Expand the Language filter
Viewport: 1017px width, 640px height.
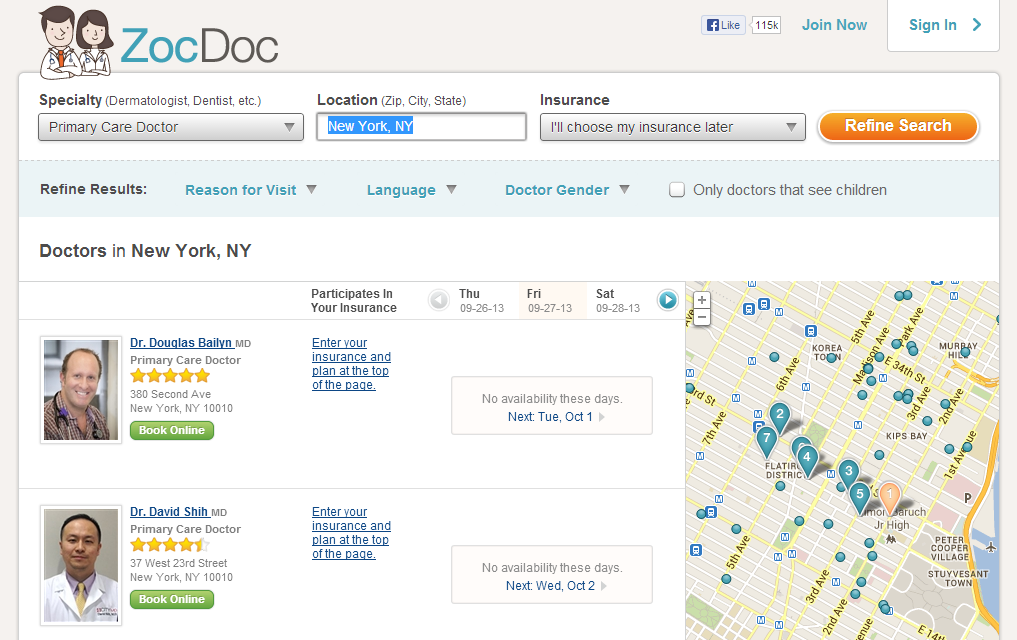coord(411,190)
